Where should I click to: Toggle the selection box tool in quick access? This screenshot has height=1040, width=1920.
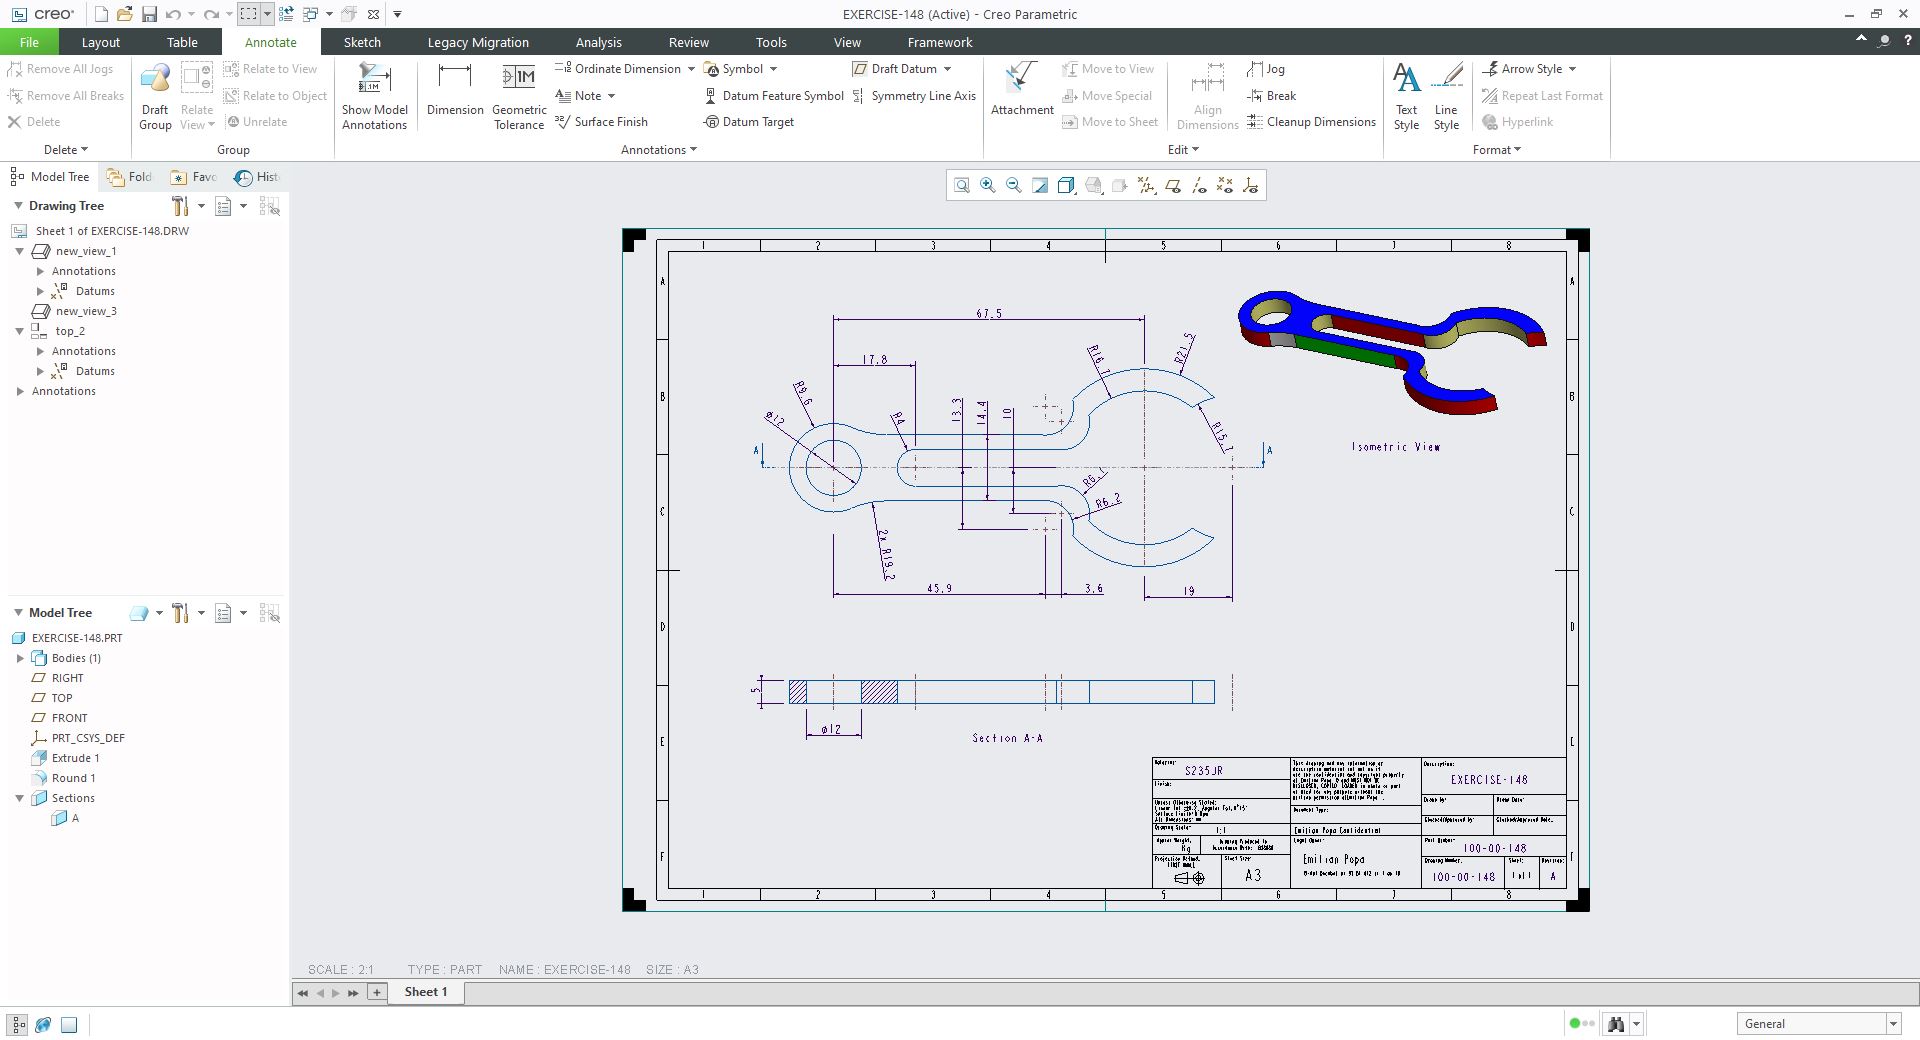tap(249, 14)
